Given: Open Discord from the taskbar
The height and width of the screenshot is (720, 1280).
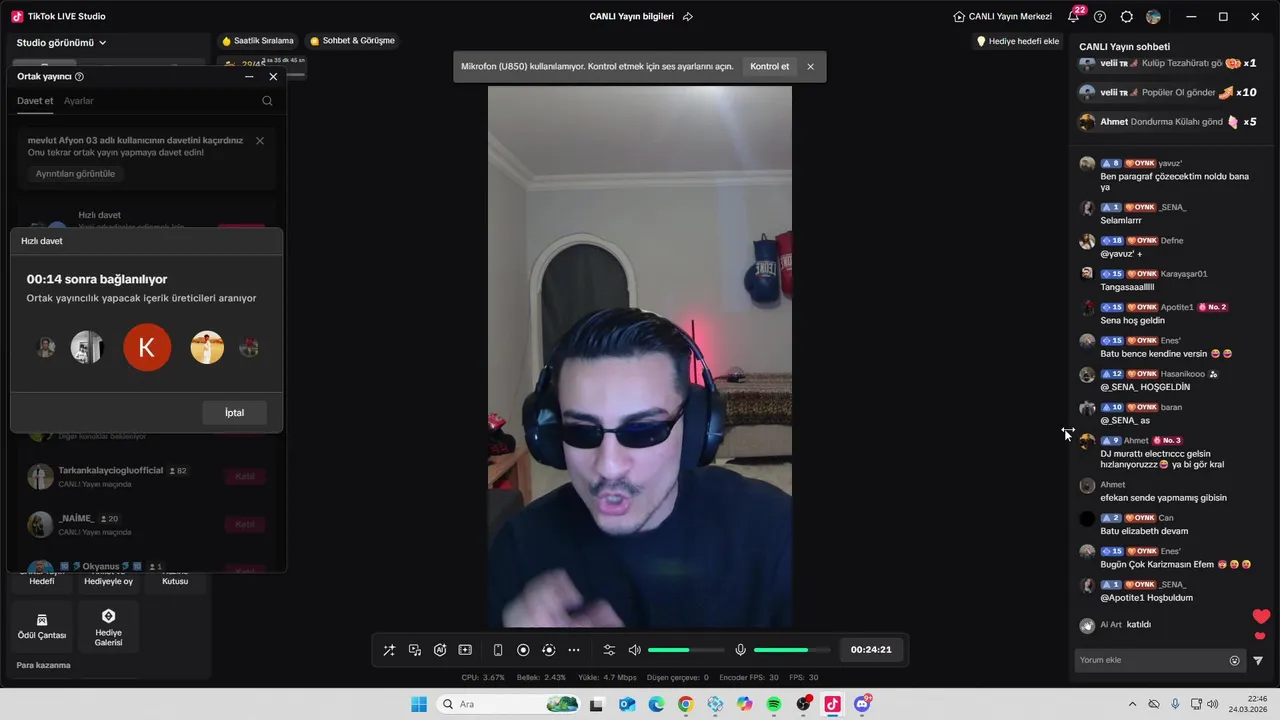Looking at the screenshot, I should tap(863, 704).
